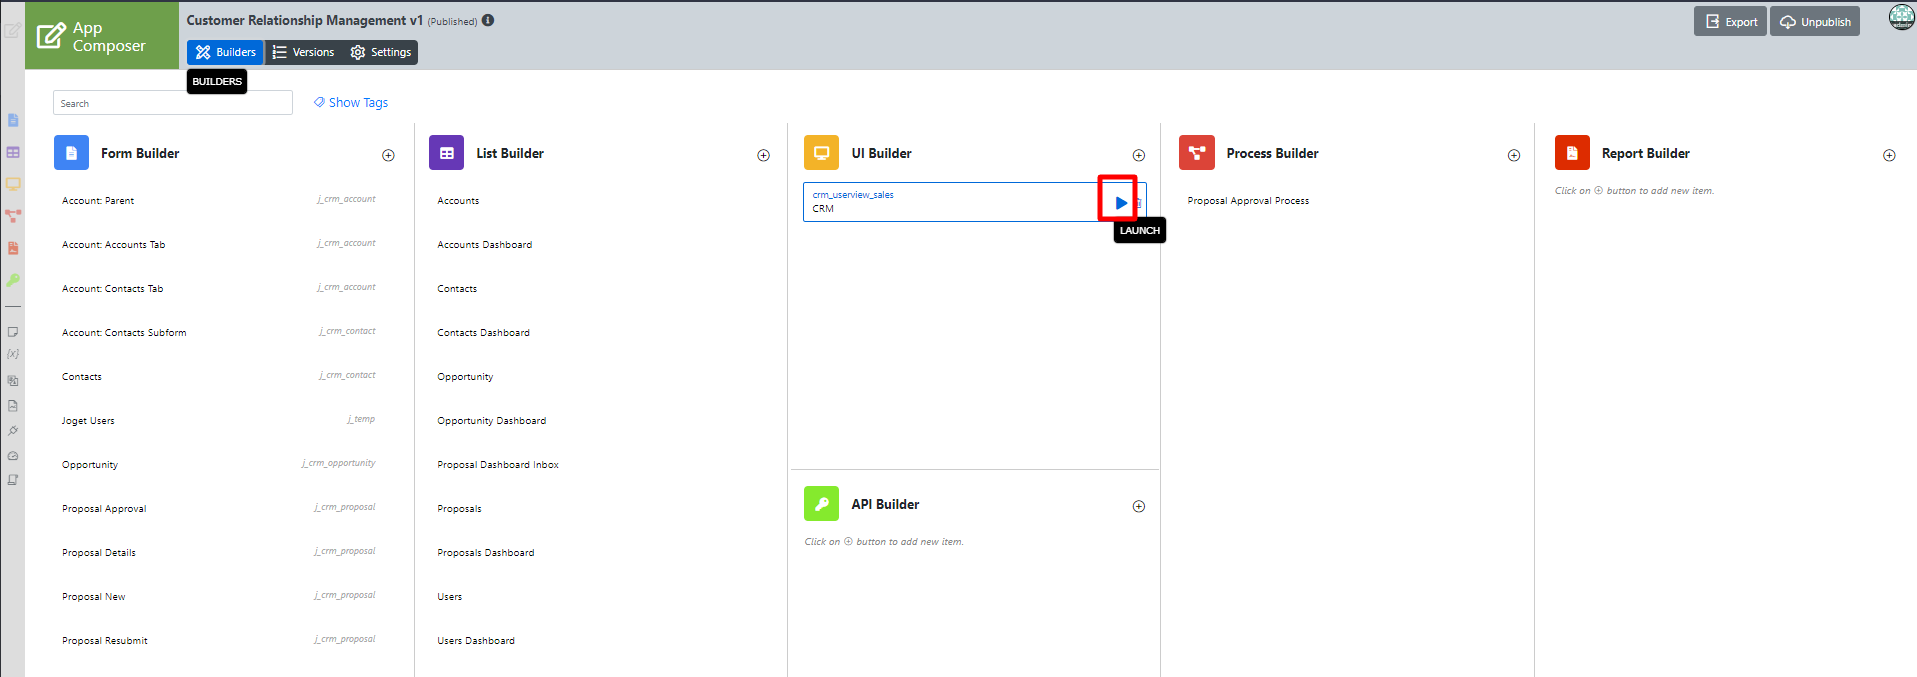Open the Settings tab
The image size is (1917, 677).
[381, 52]
